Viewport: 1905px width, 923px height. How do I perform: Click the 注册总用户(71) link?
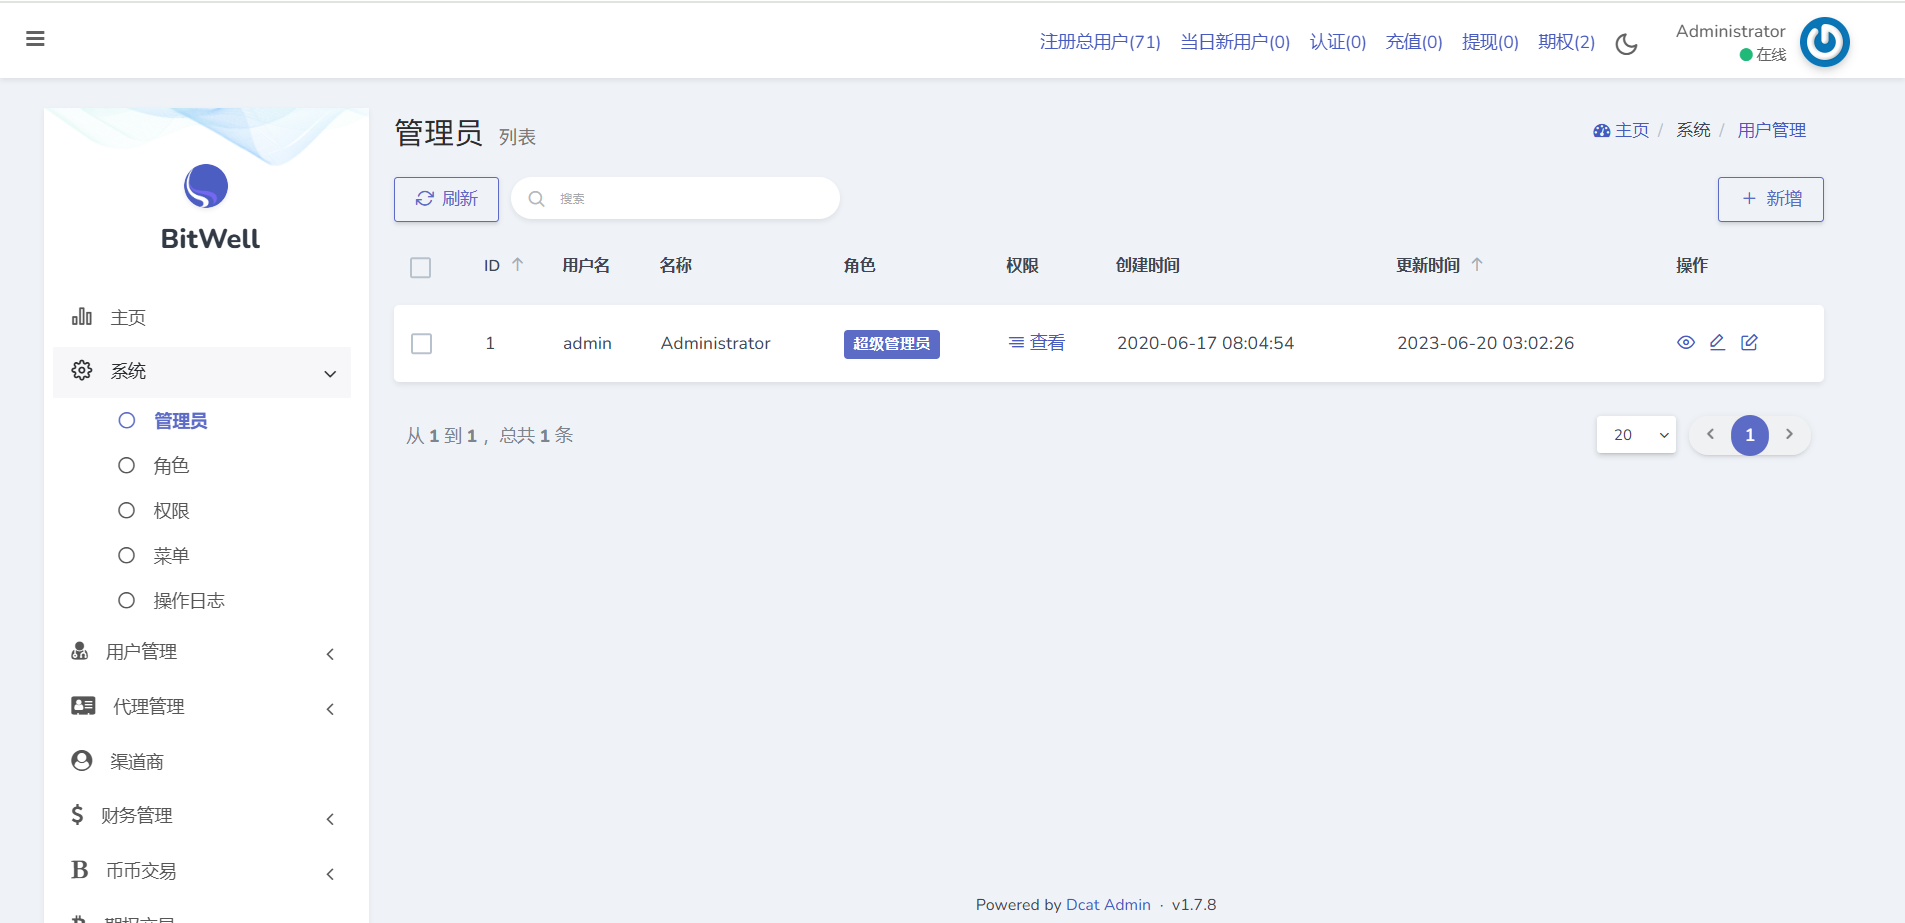click(1099, 42)
